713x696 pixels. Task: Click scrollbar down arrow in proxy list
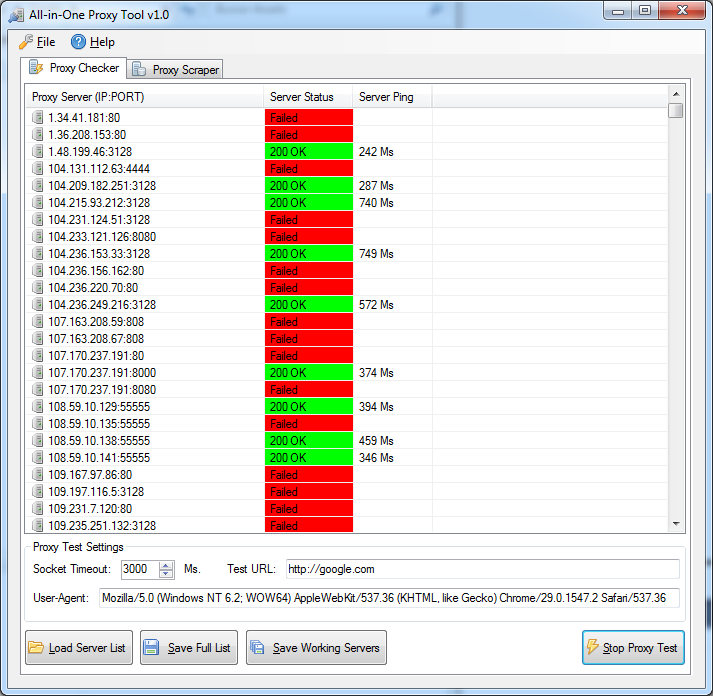coord(676,524)
